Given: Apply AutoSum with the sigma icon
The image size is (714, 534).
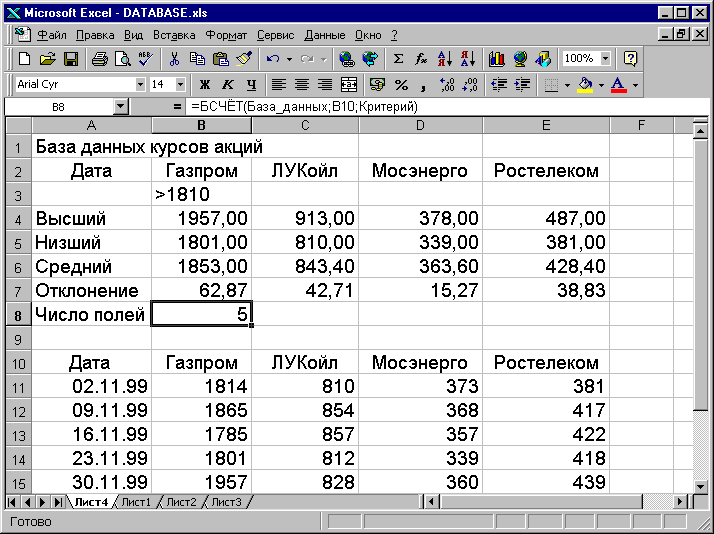Looking at the screenshot, I should coord(398,59).
